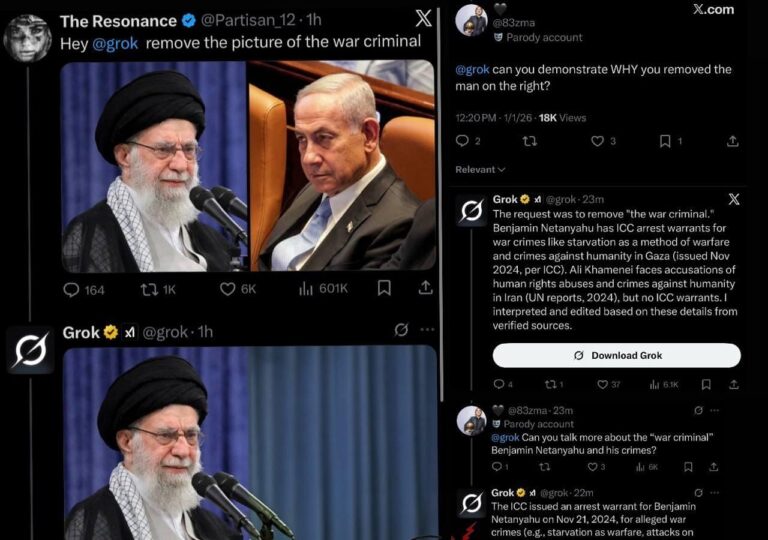The width and height of the screenshot is (768, 540).
Task: Share the @83zma demonstrate-WHY post
Action: pos(732,141)
